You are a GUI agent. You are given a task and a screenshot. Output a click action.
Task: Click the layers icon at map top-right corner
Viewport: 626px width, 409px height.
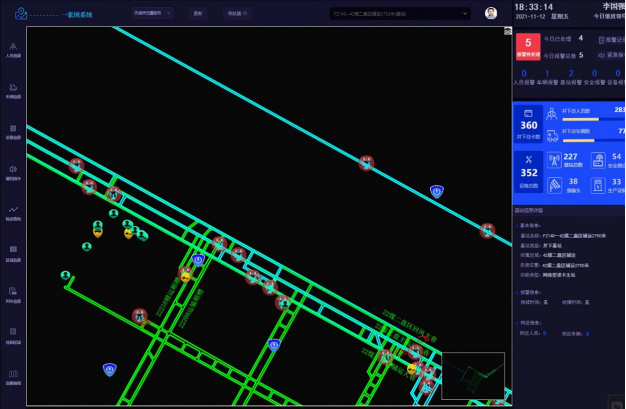coord(508,31)
